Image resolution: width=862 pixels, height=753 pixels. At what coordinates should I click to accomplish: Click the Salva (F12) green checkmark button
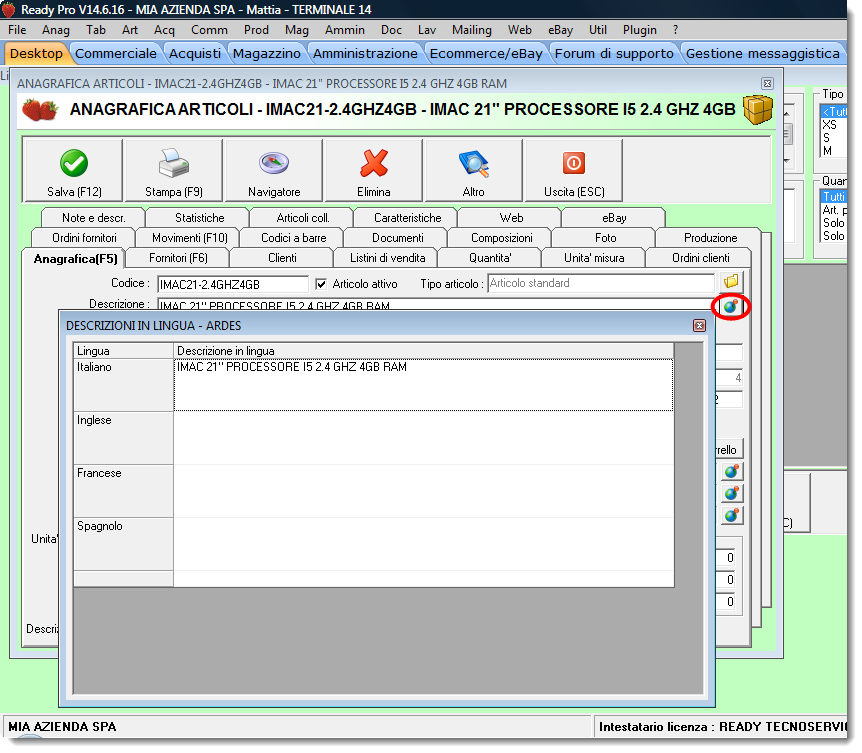74,171
